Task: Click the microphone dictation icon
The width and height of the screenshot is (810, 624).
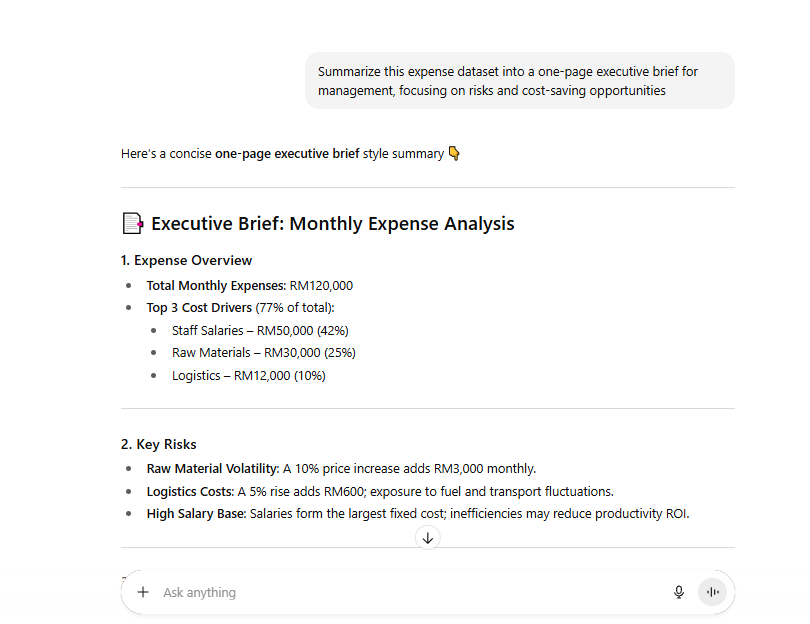Action: pyautogui.click(x=679, y=592)
